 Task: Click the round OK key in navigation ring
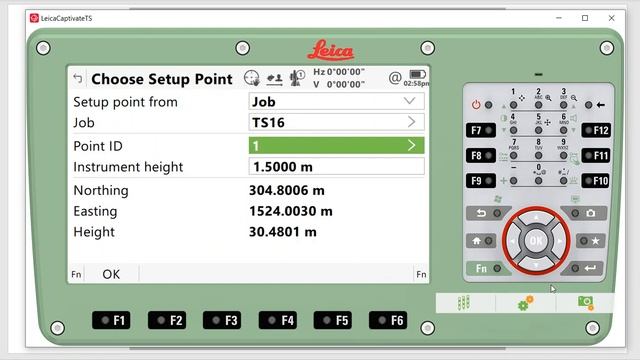536,241
